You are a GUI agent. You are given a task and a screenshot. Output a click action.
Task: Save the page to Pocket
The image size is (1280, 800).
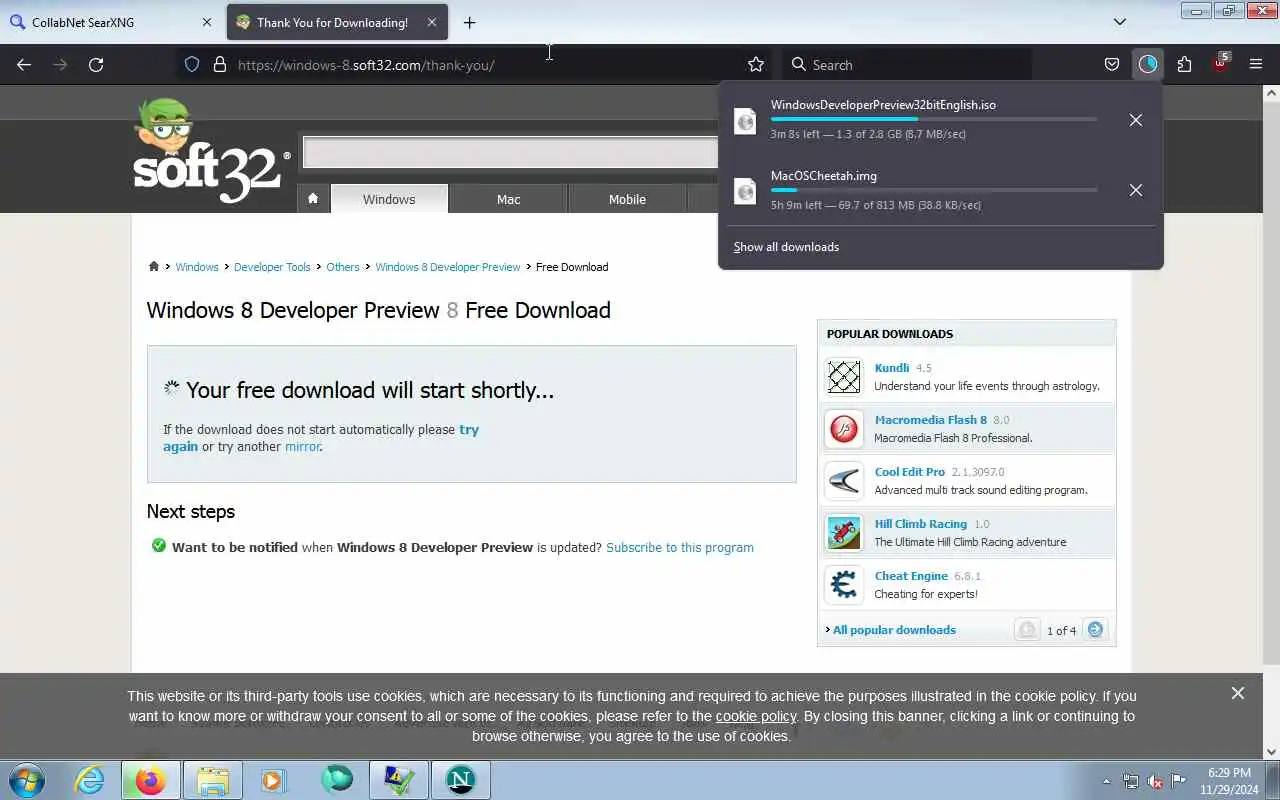[x=1111, y=65]
